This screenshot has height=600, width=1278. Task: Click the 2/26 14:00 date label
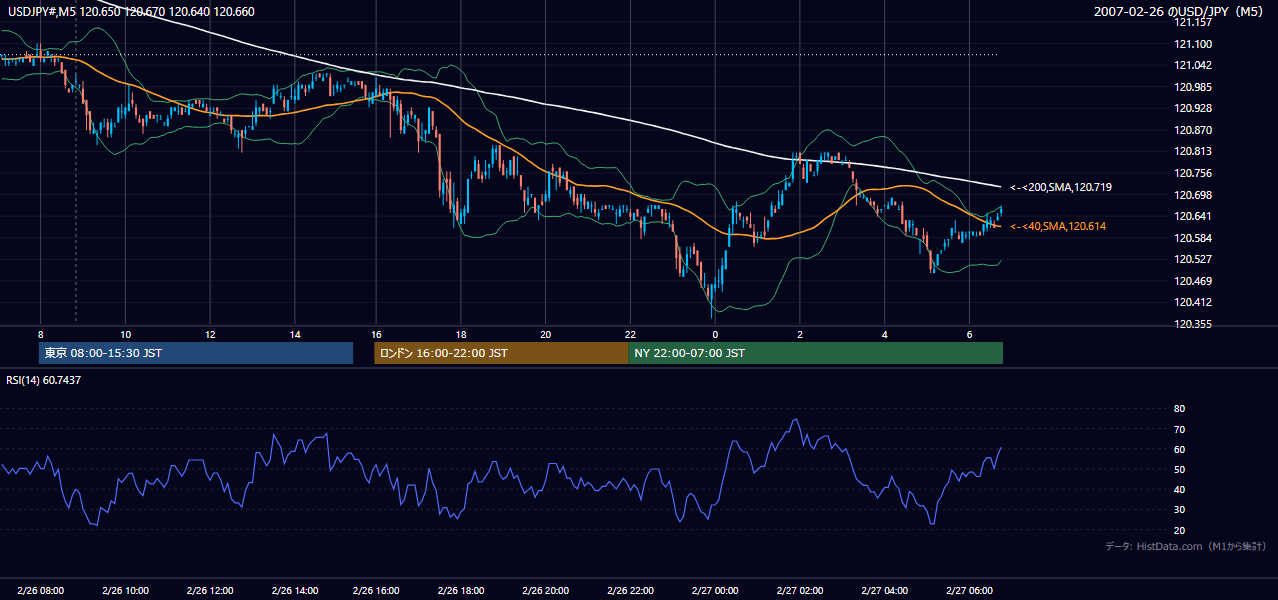294,591
